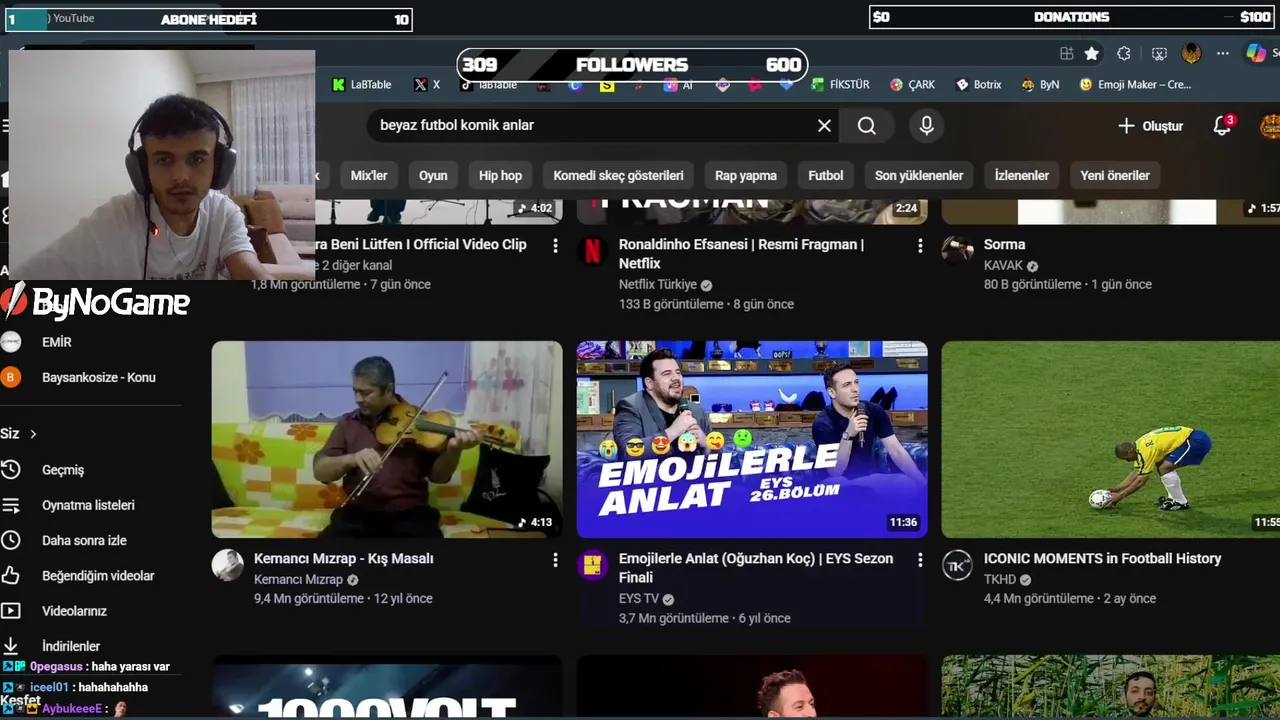This screenshot has height=720, width=1280.
Task: Click Netflix Türkiye channel name
Action: click(657, 285)
